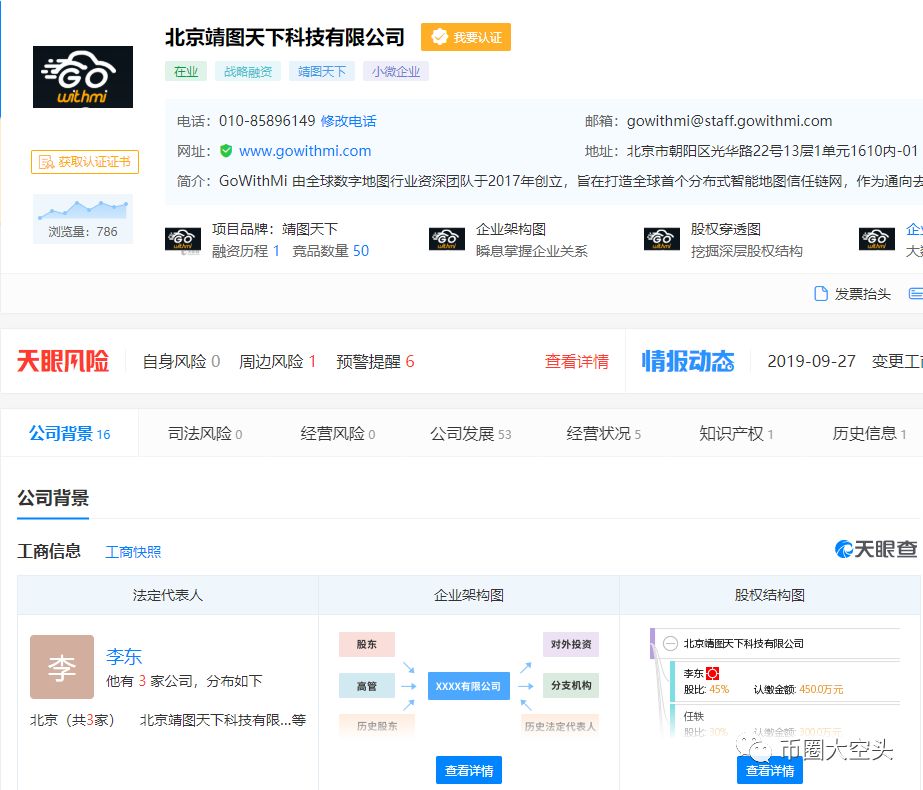The image size is (923, 790).
Task: Open 企业架构图 瞬息掌握企业关系 entry
Action: pyautogui.click(x=532, y=240)
